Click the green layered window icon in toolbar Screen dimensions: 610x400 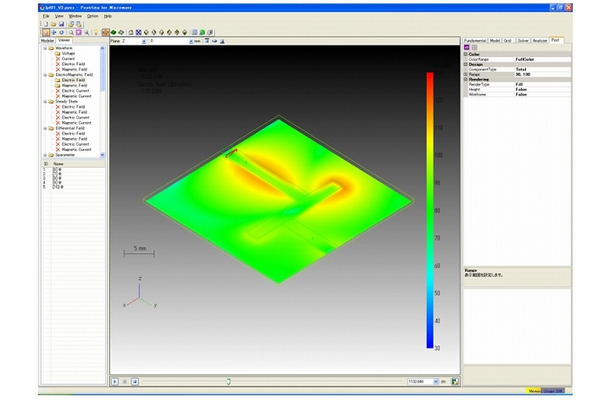(202, 33)
